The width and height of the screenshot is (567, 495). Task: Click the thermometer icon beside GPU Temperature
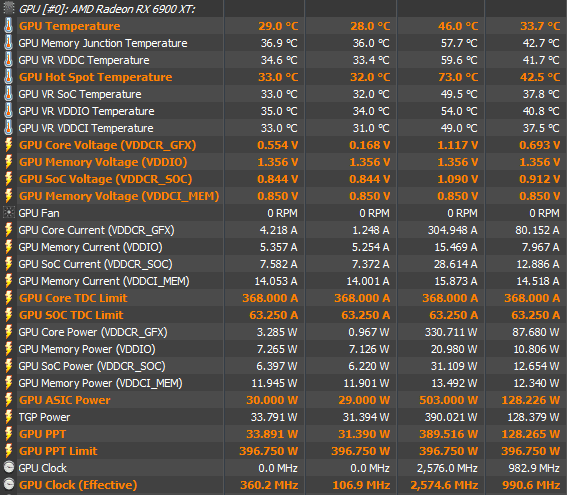pos(8,26)
